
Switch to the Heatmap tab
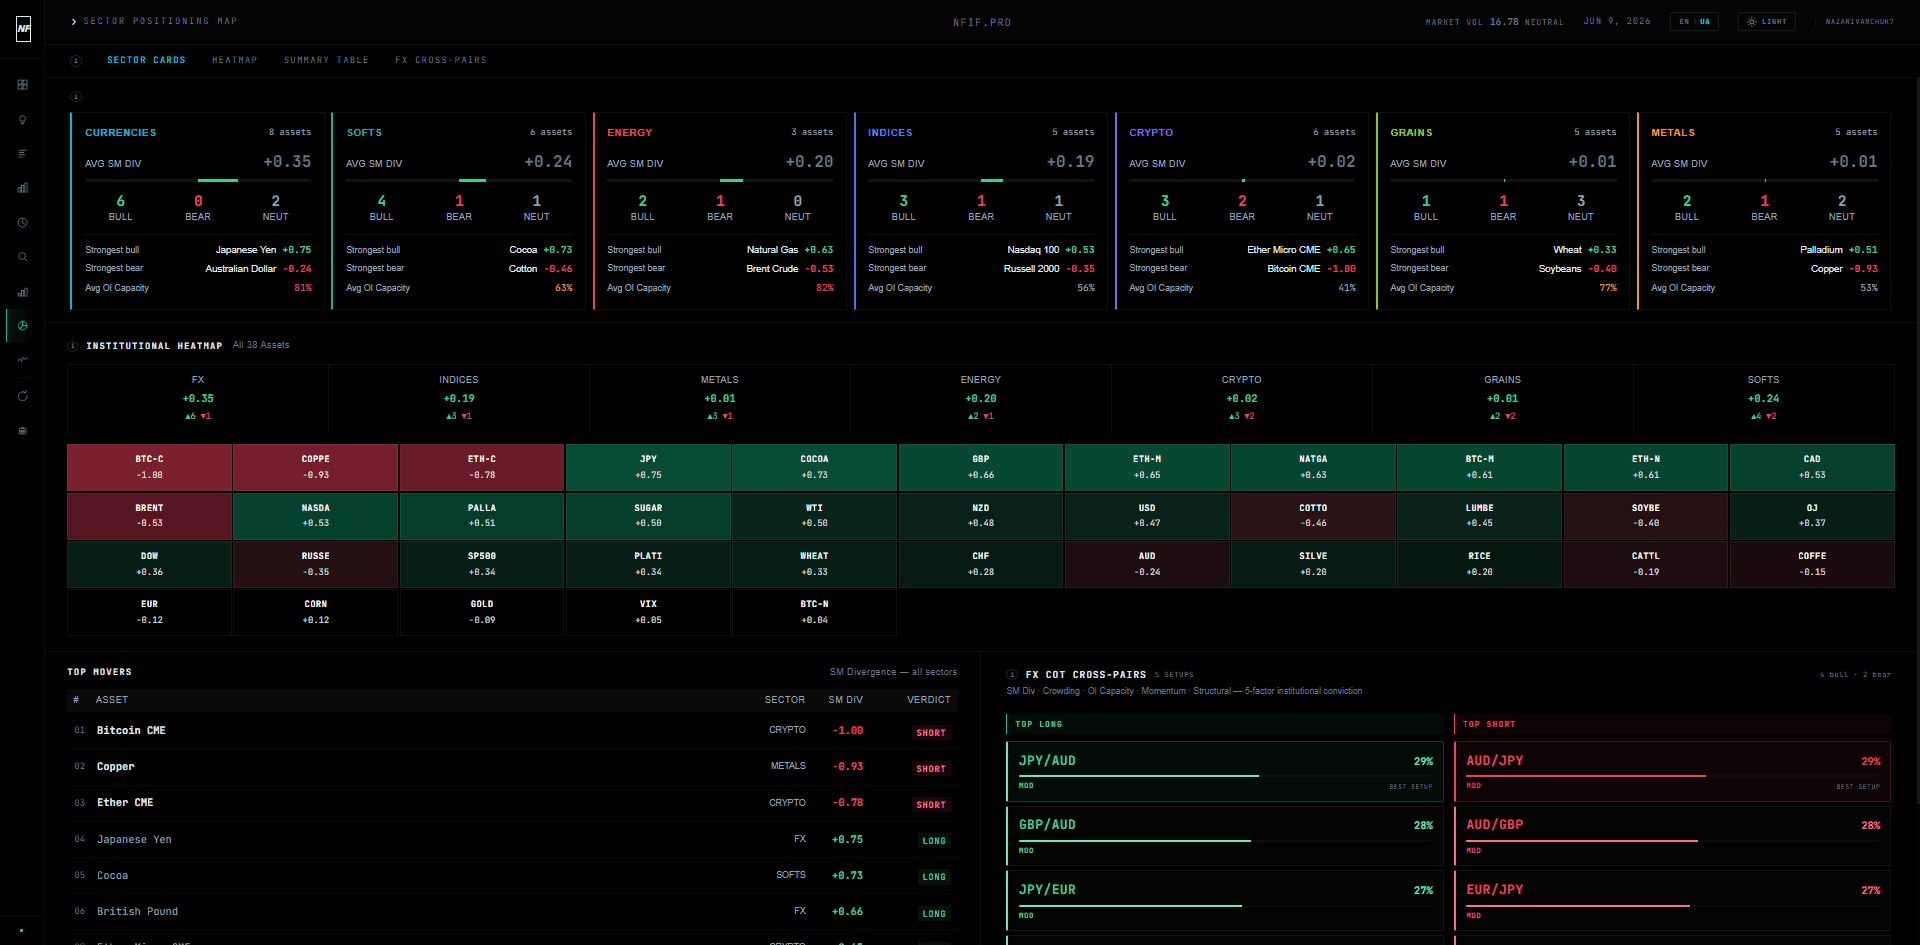[235, 60]
